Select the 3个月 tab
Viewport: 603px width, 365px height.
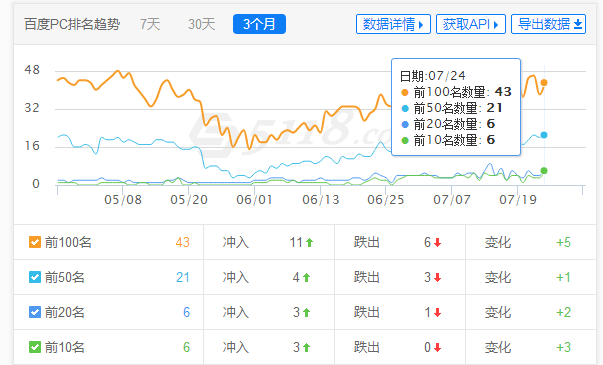(259, 24)
